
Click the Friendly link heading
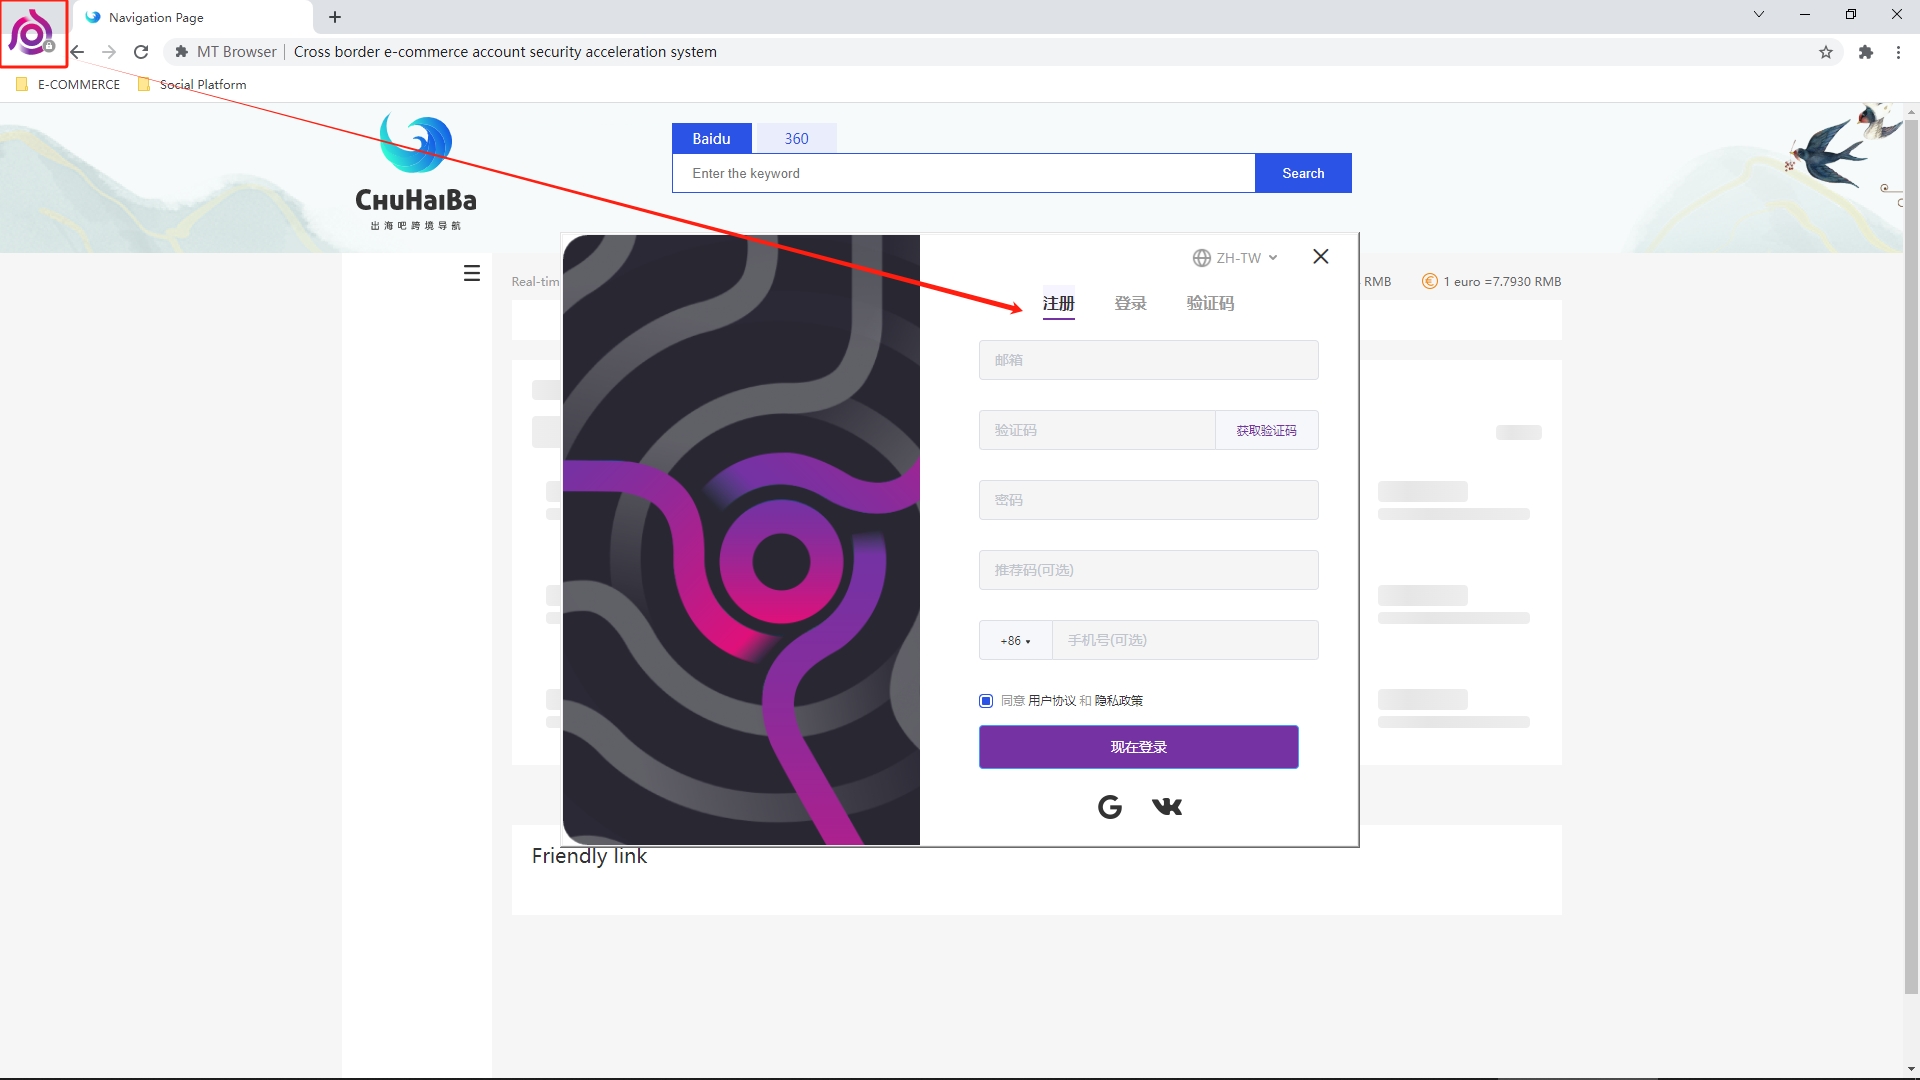589,856
